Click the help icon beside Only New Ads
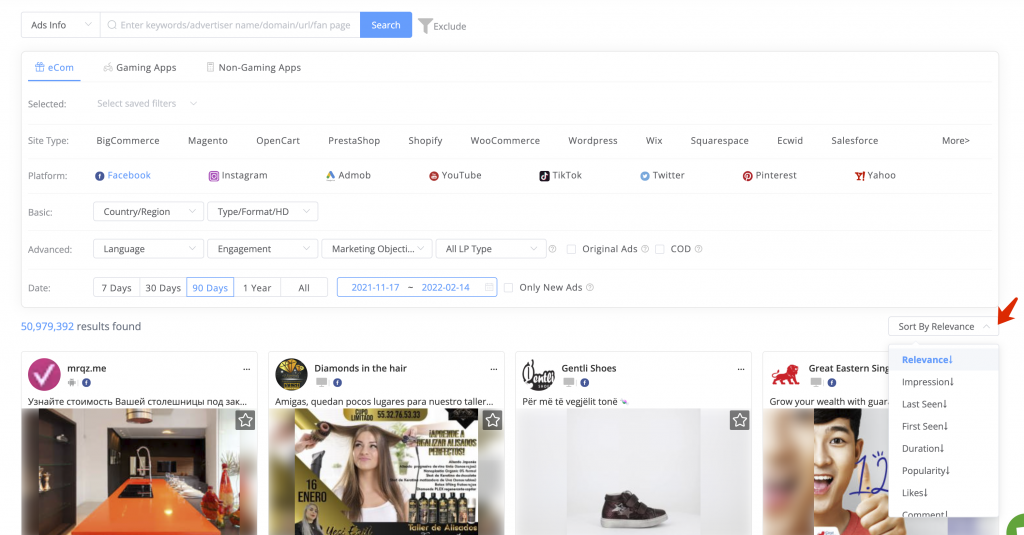 tap(590, 287)
